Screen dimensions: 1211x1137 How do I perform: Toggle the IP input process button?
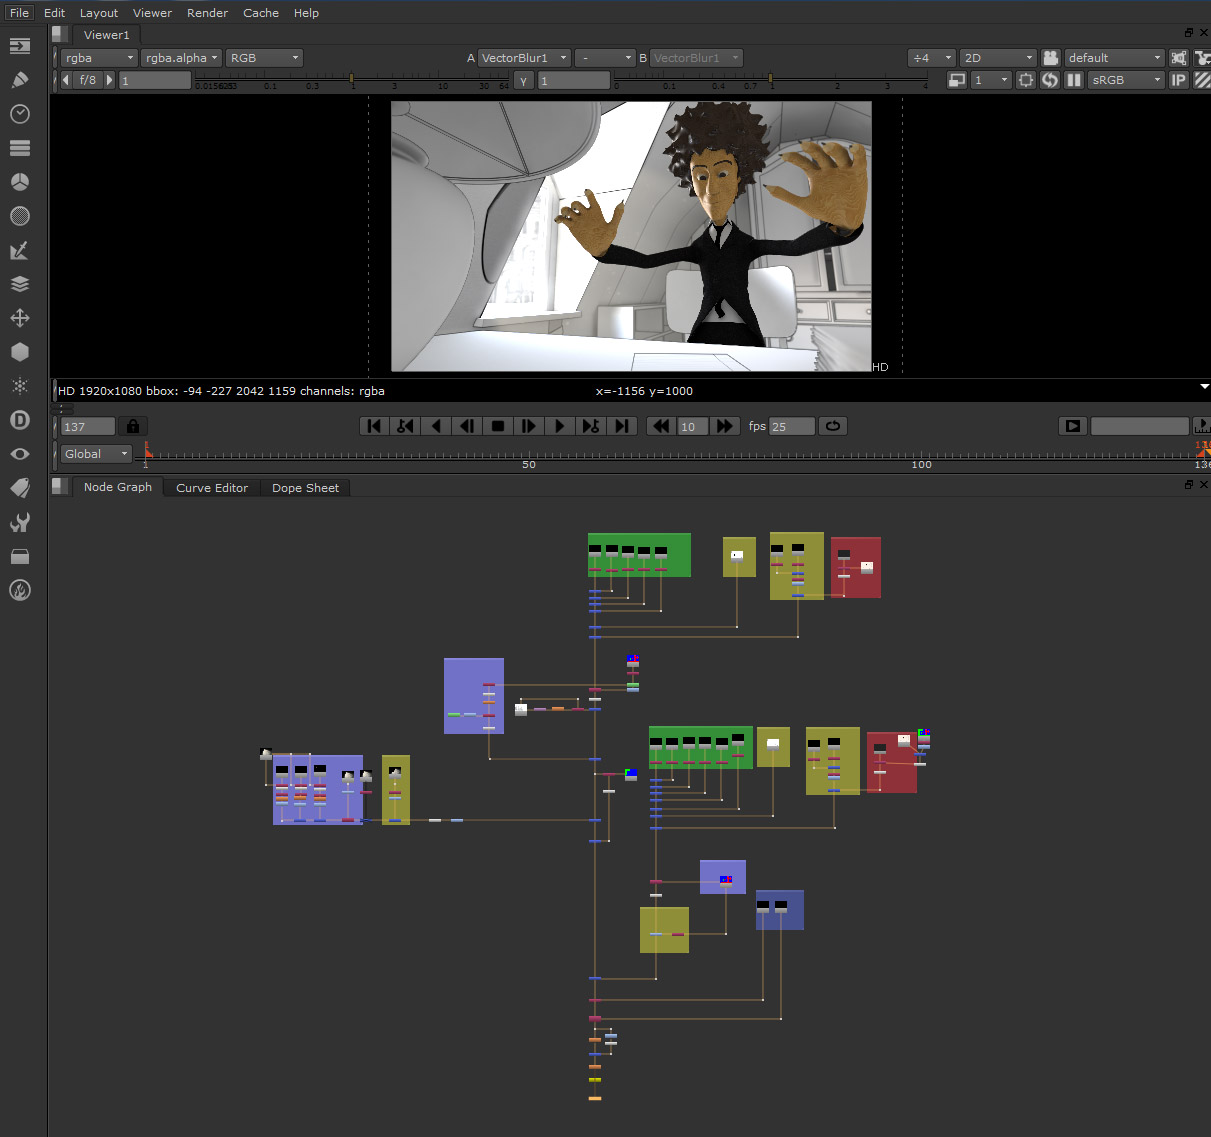click(1178, 79)
